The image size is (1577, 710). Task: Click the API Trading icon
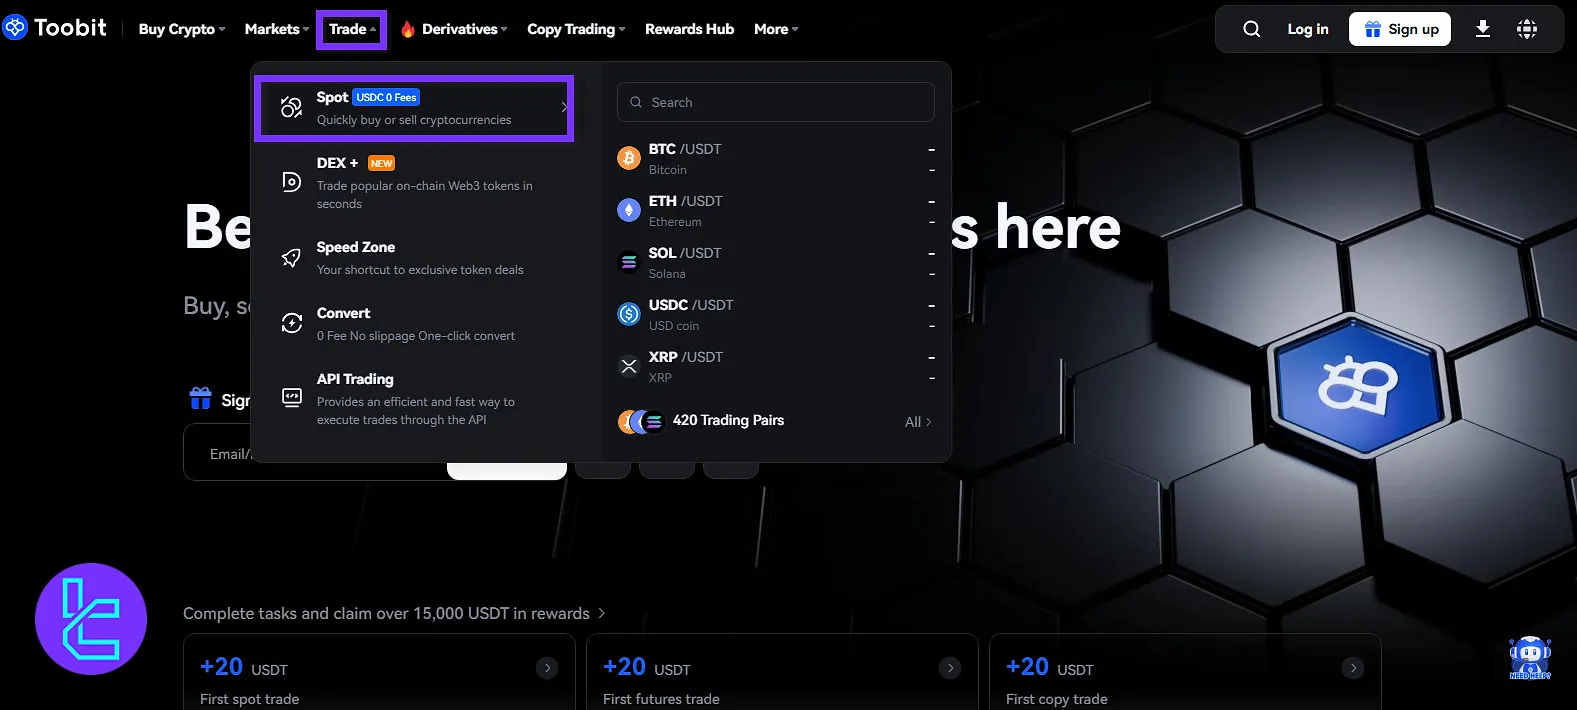click(x=291, y=397)
